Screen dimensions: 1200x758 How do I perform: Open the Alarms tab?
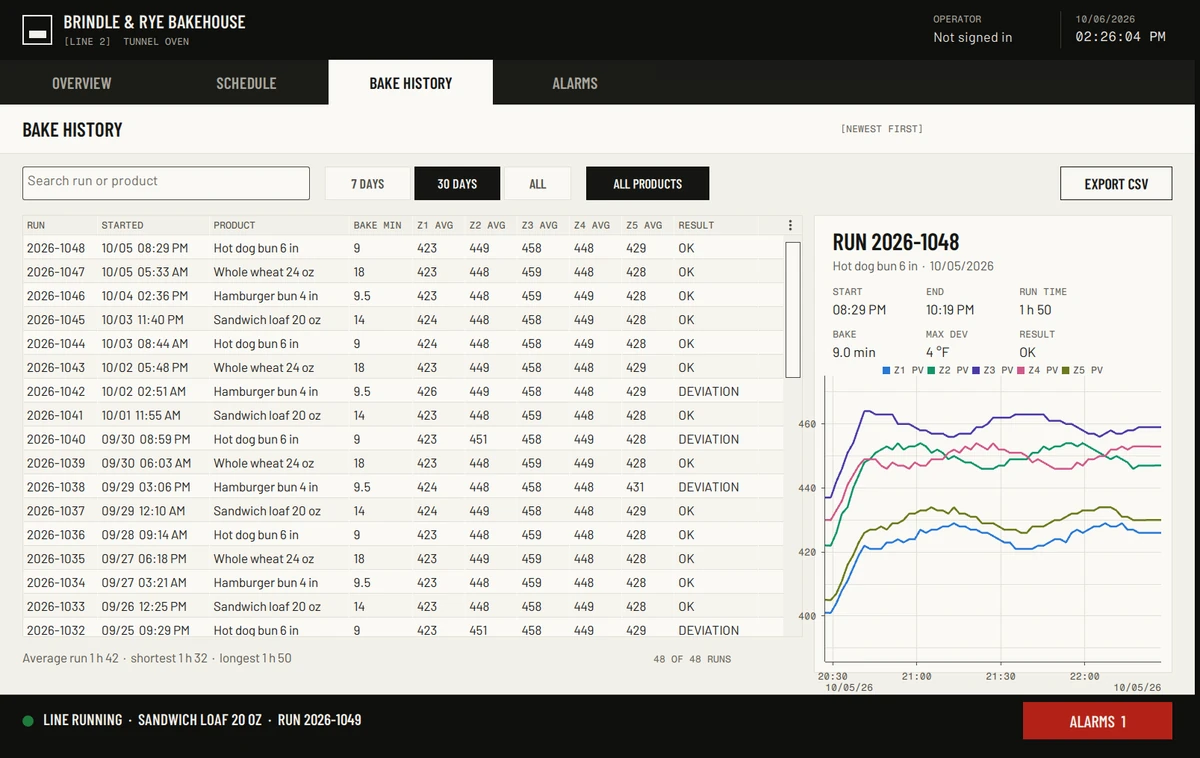pyautogui.click(x=575, y=83)
